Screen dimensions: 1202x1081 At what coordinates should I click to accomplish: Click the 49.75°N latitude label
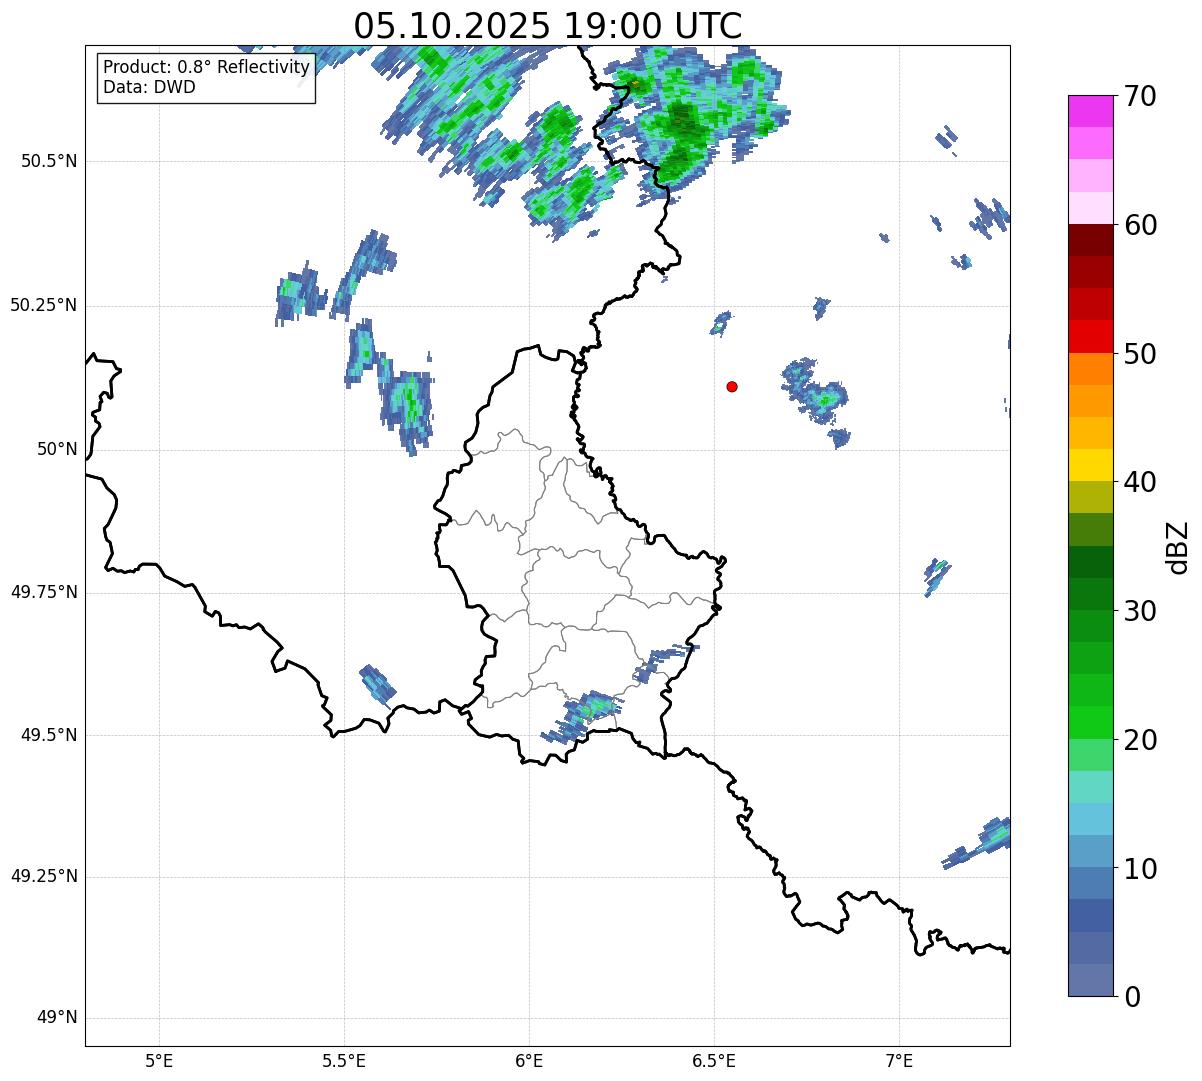[44, 592]
